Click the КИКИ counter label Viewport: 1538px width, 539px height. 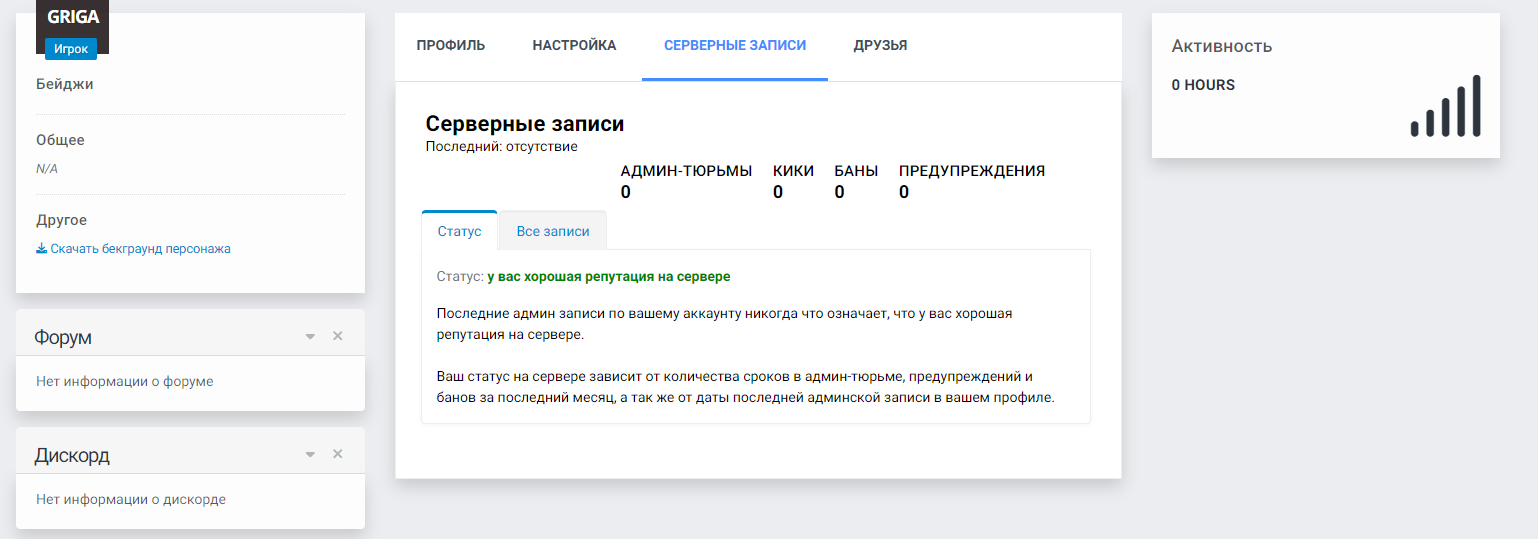click(x=794, y=171)
